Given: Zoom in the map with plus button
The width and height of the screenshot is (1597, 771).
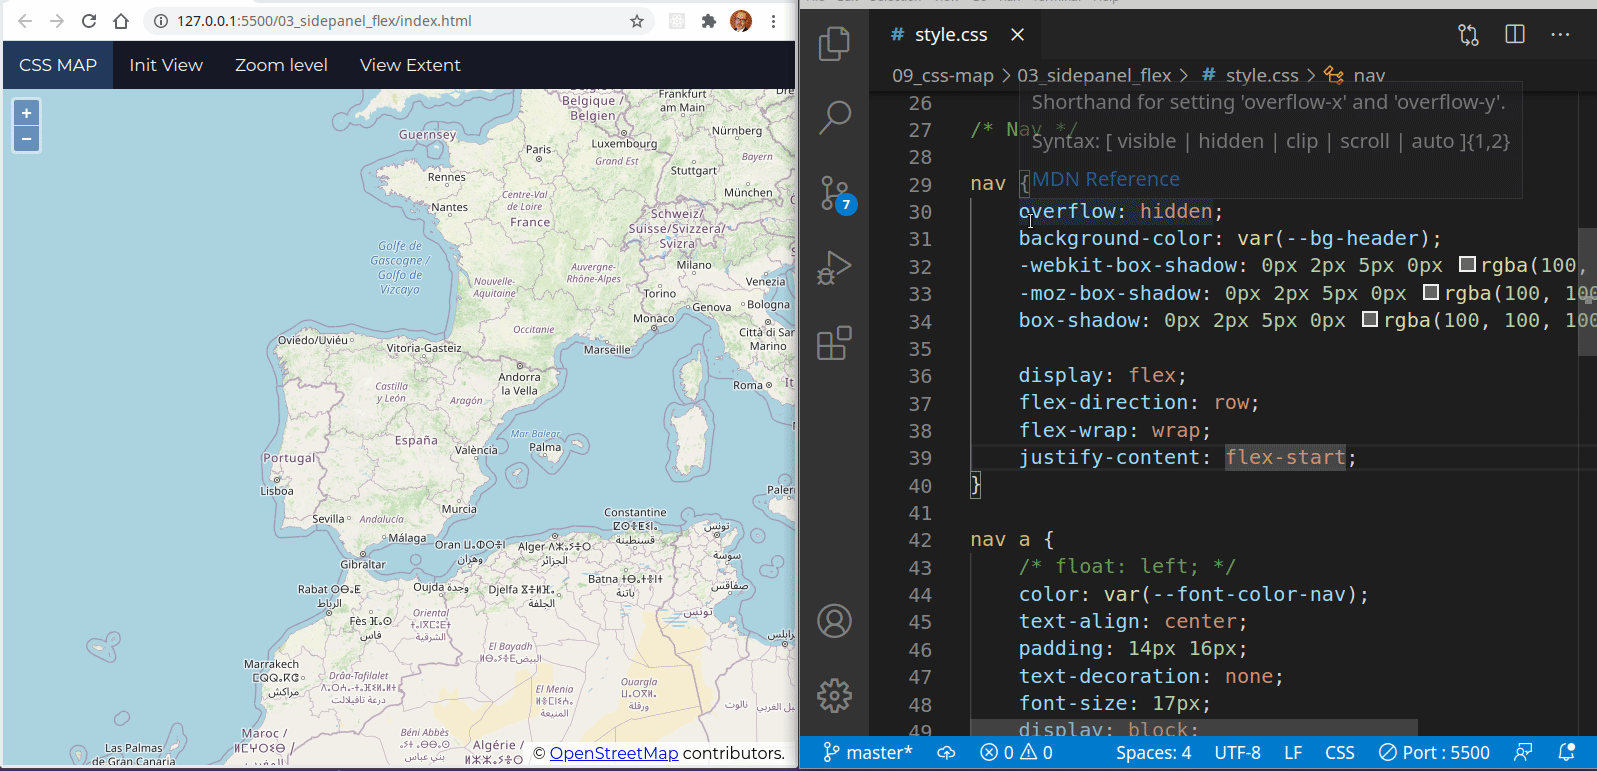Looking at the screenshot, I should tap(27, 113).
